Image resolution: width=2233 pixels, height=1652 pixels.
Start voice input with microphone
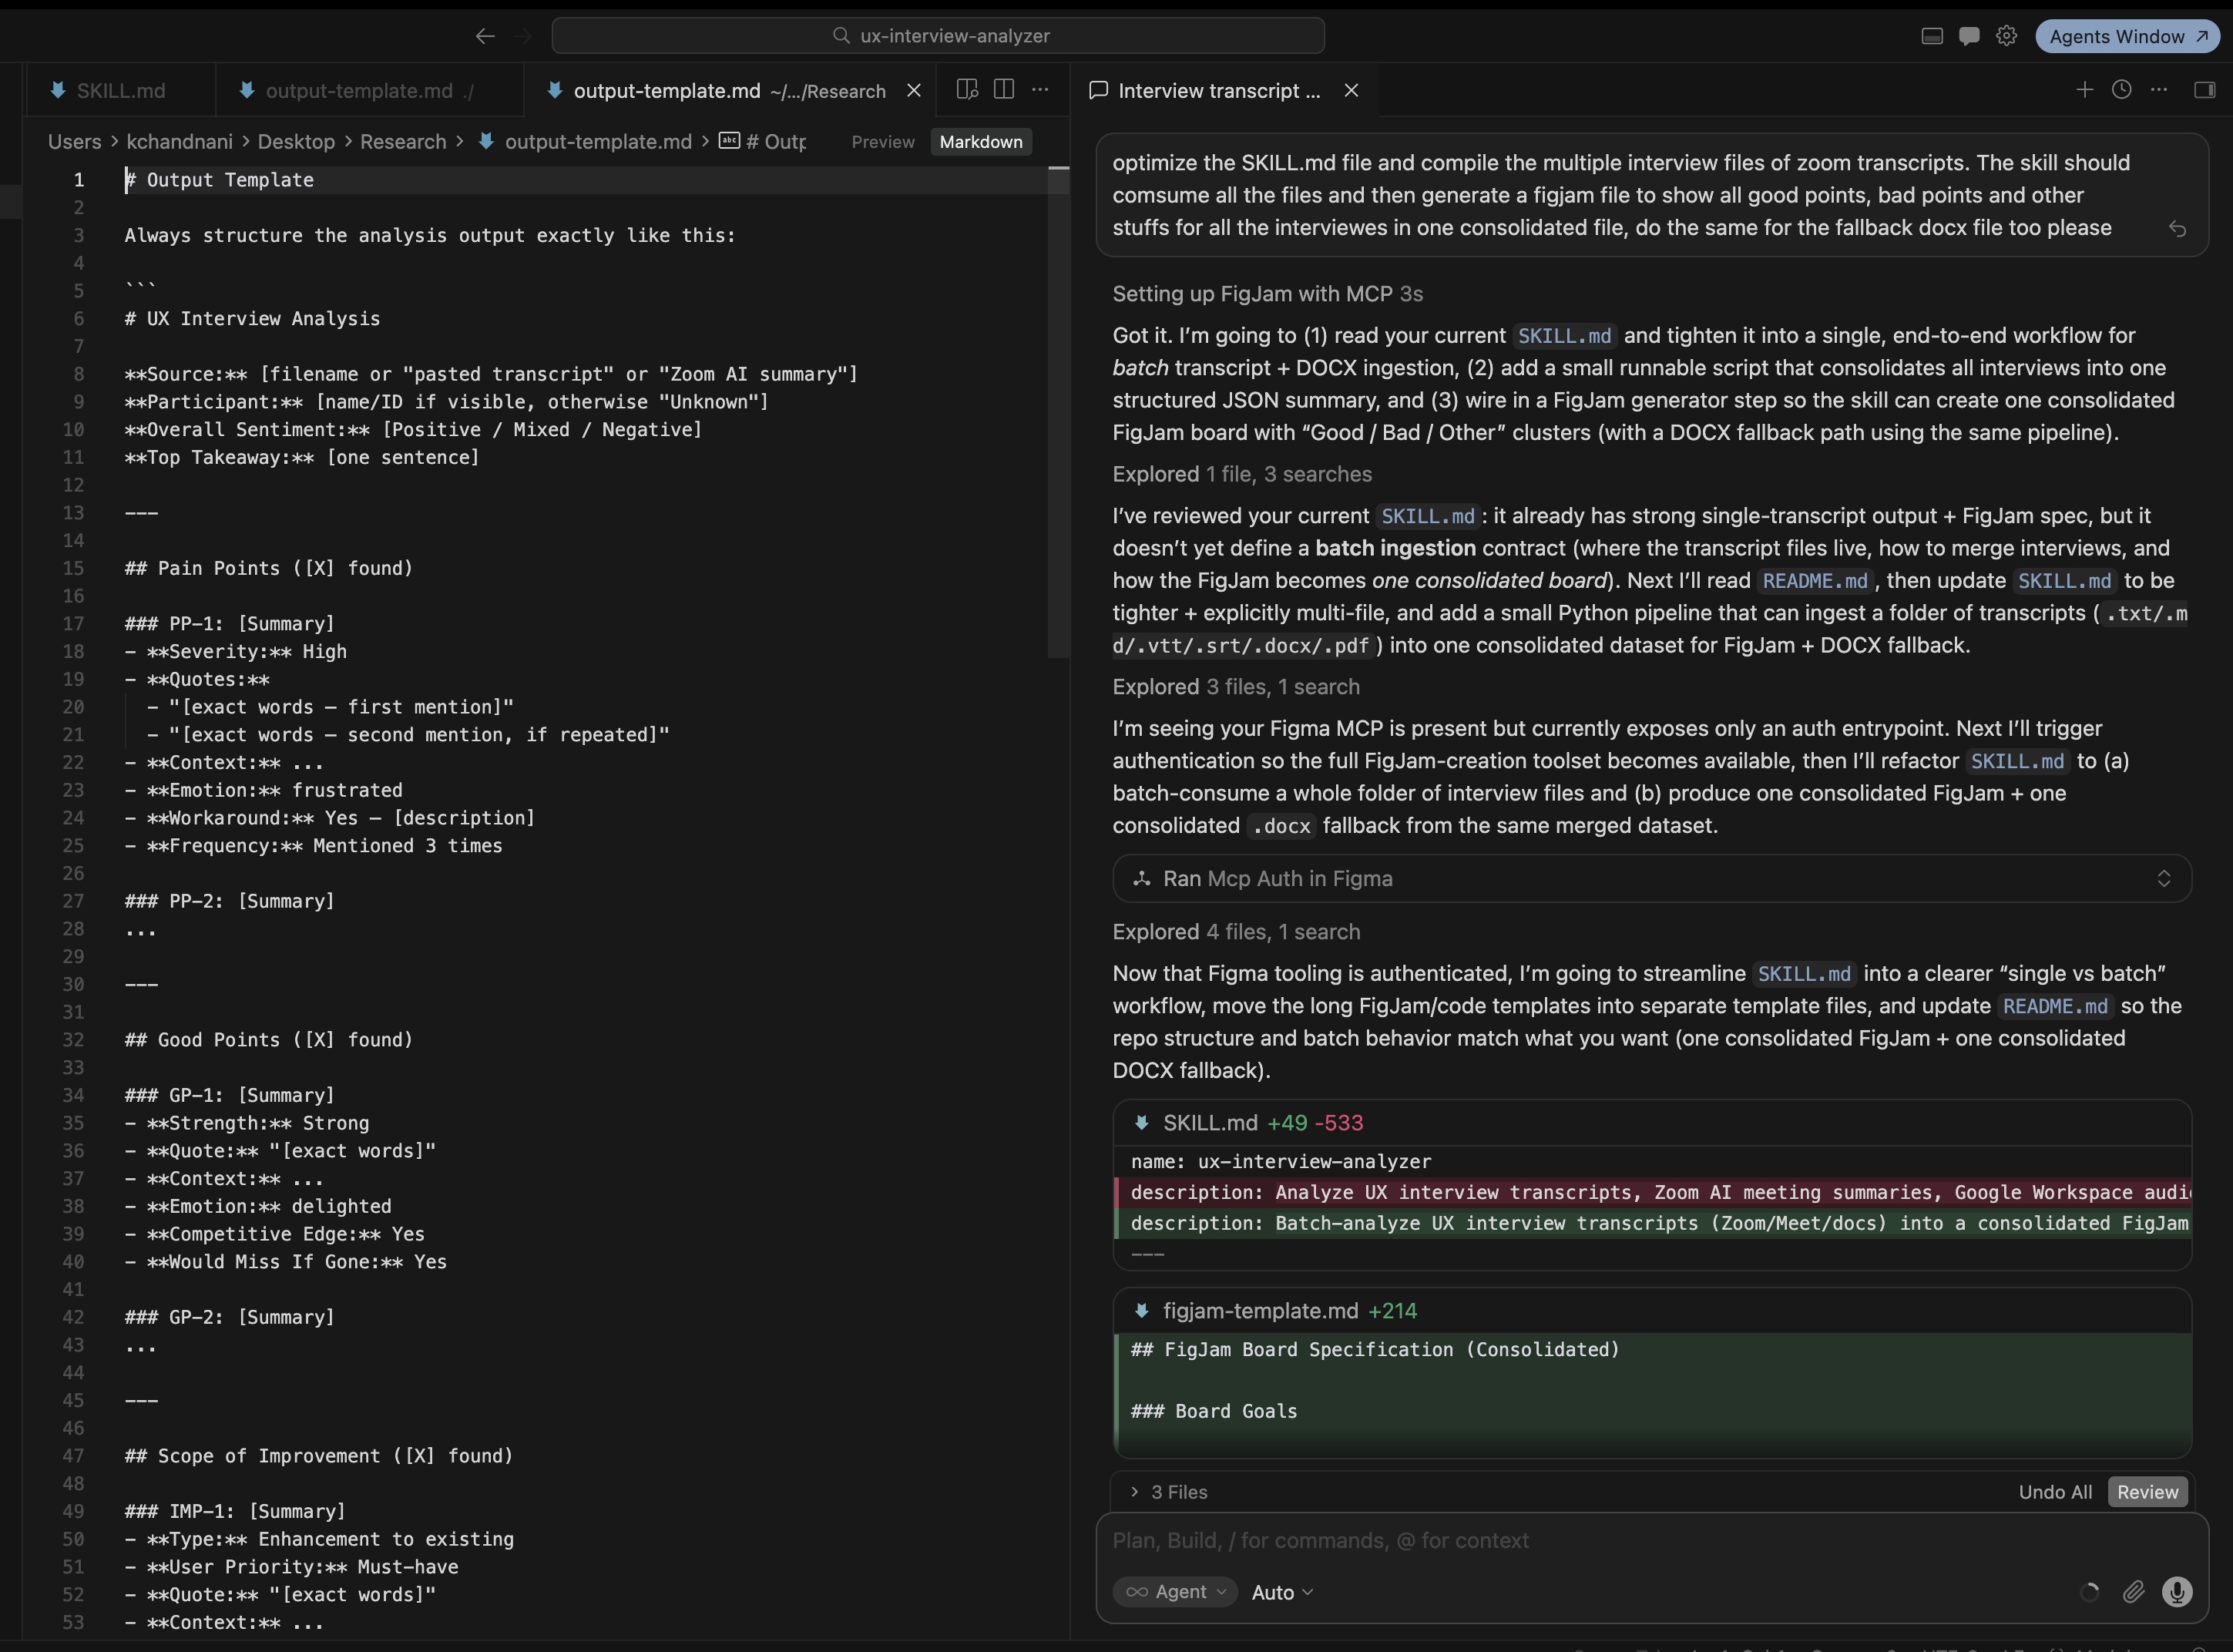[2177, 1592]
